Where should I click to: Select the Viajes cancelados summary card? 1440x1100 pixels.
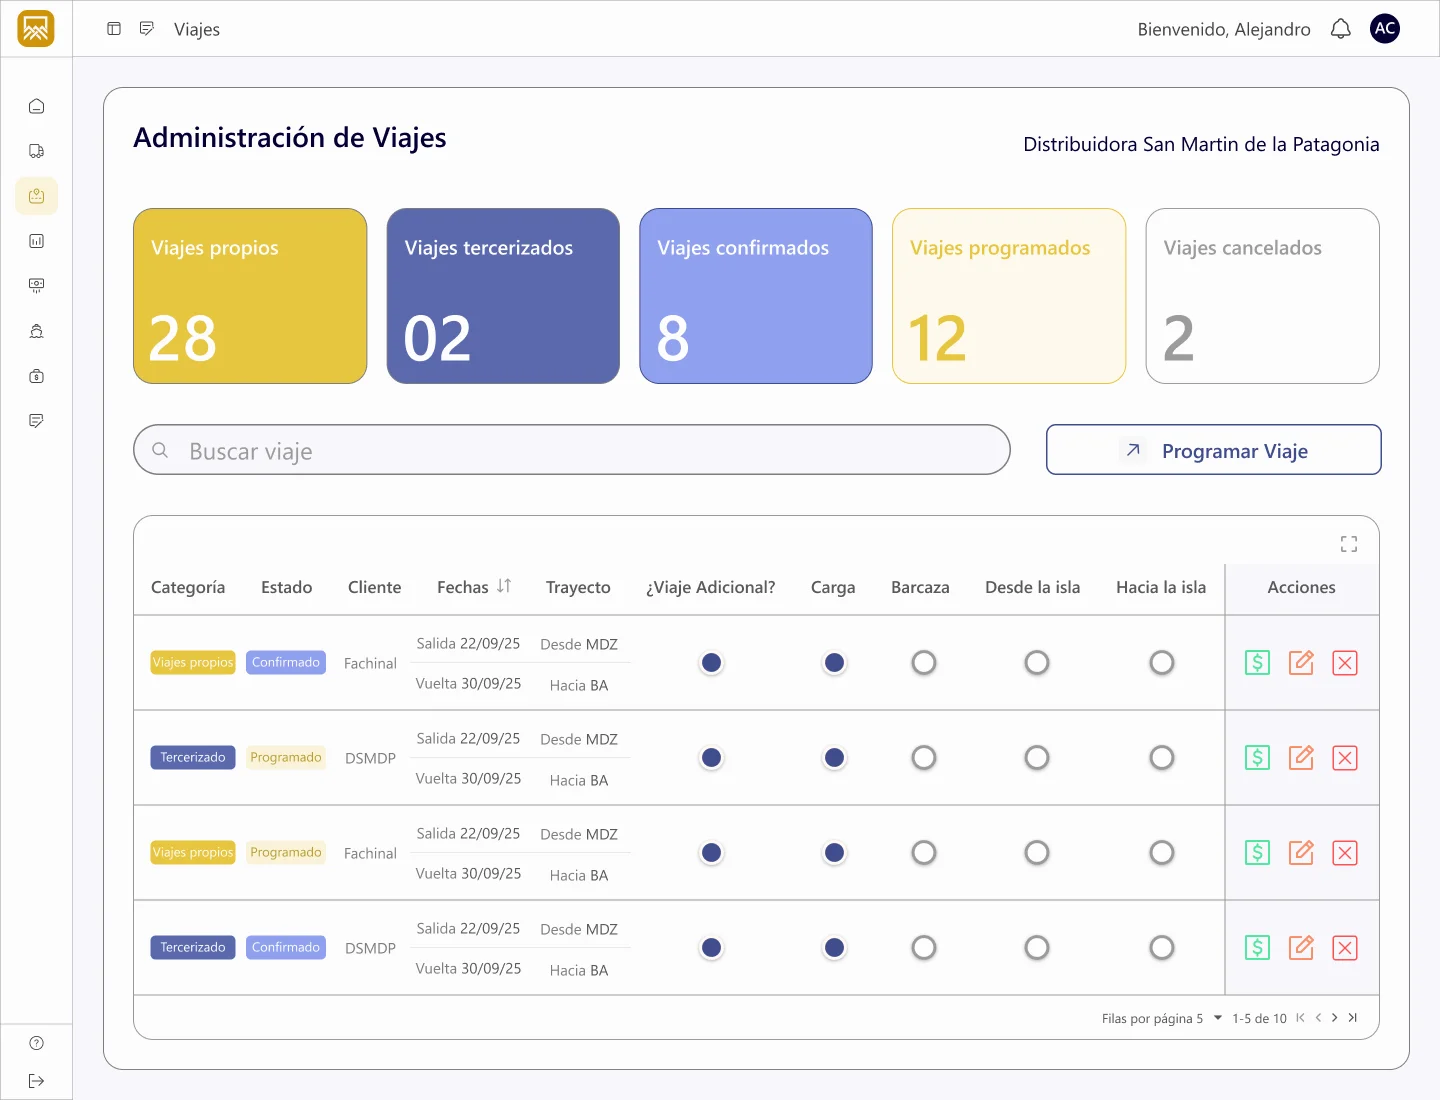click(1262, 296)
